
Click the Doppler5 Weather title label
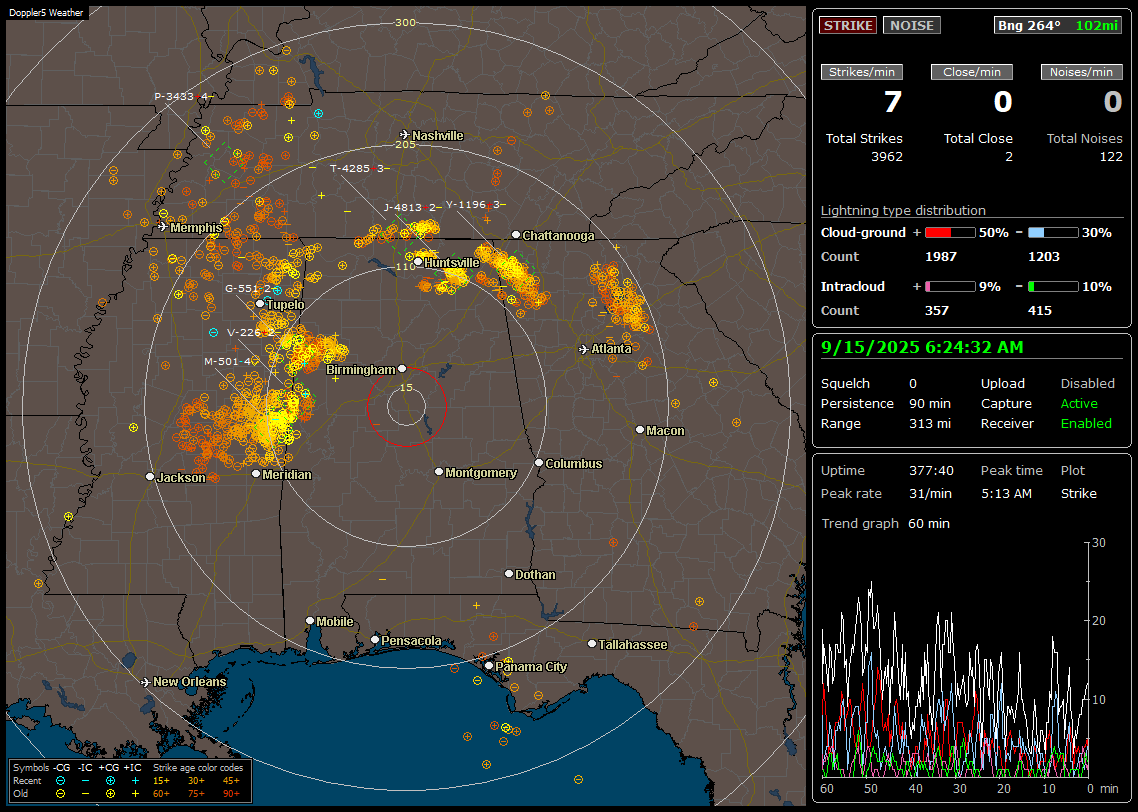pyautogui.click(x=46, y=13)
